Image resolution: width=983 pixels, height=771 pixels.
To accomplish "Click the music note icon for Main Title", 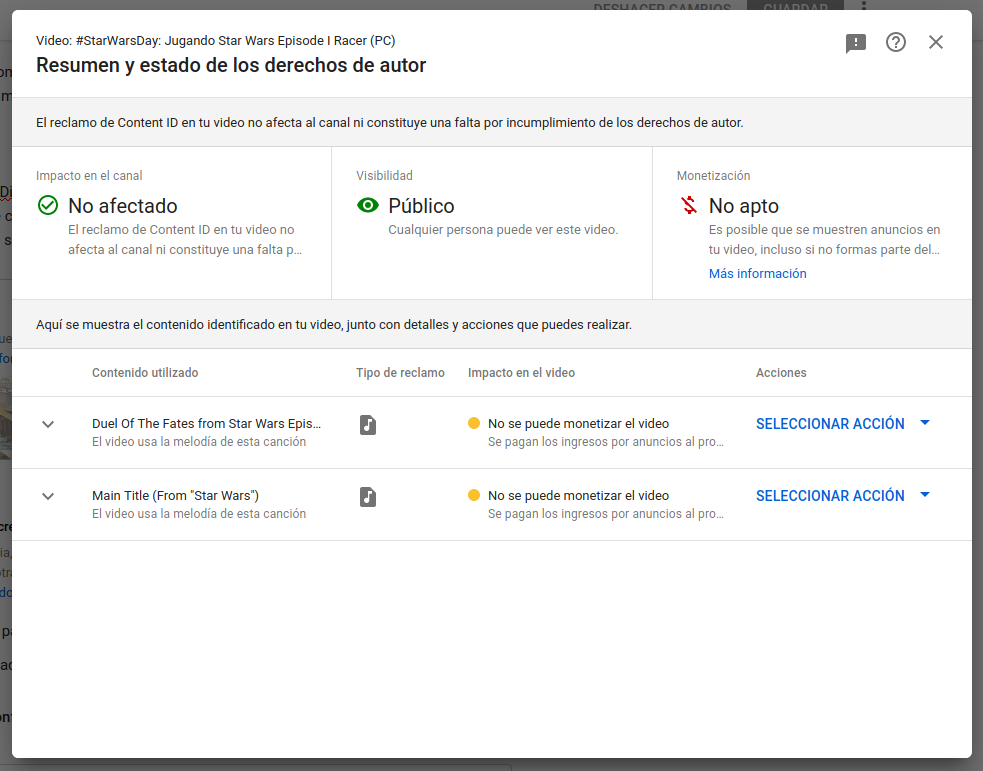I will pyautogui.click(x=368, y=496).
